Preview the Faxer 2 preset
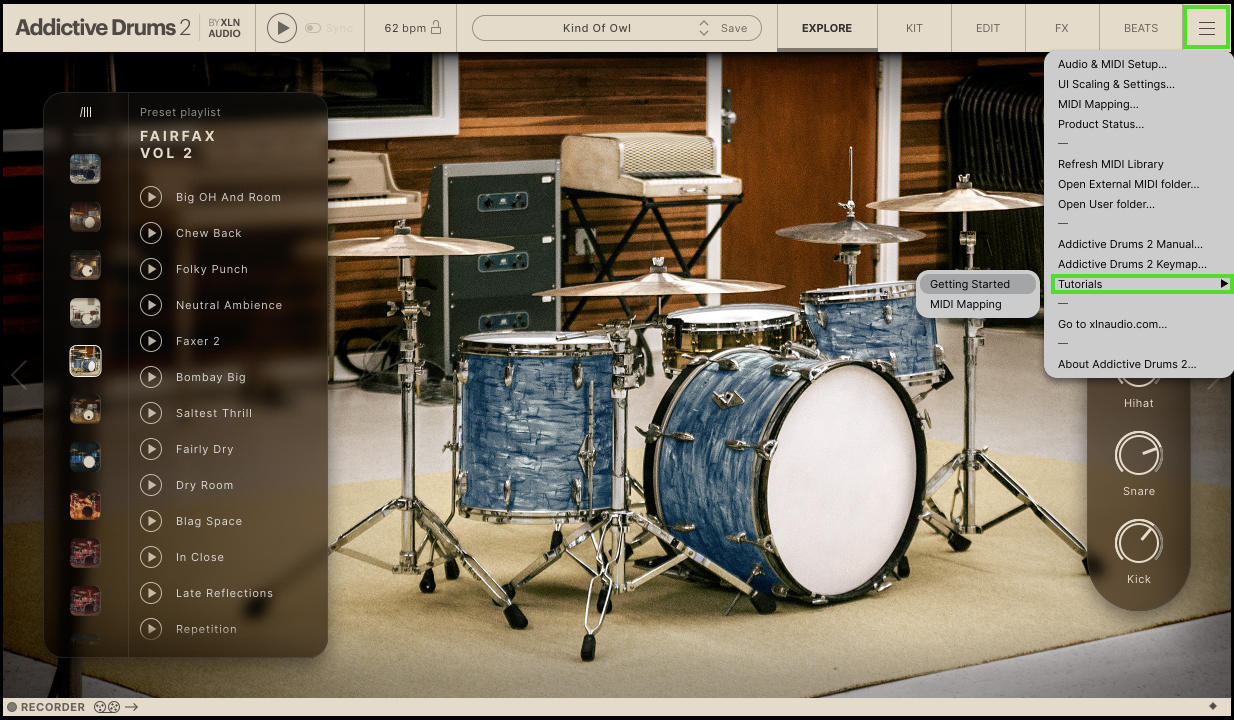 151,341
